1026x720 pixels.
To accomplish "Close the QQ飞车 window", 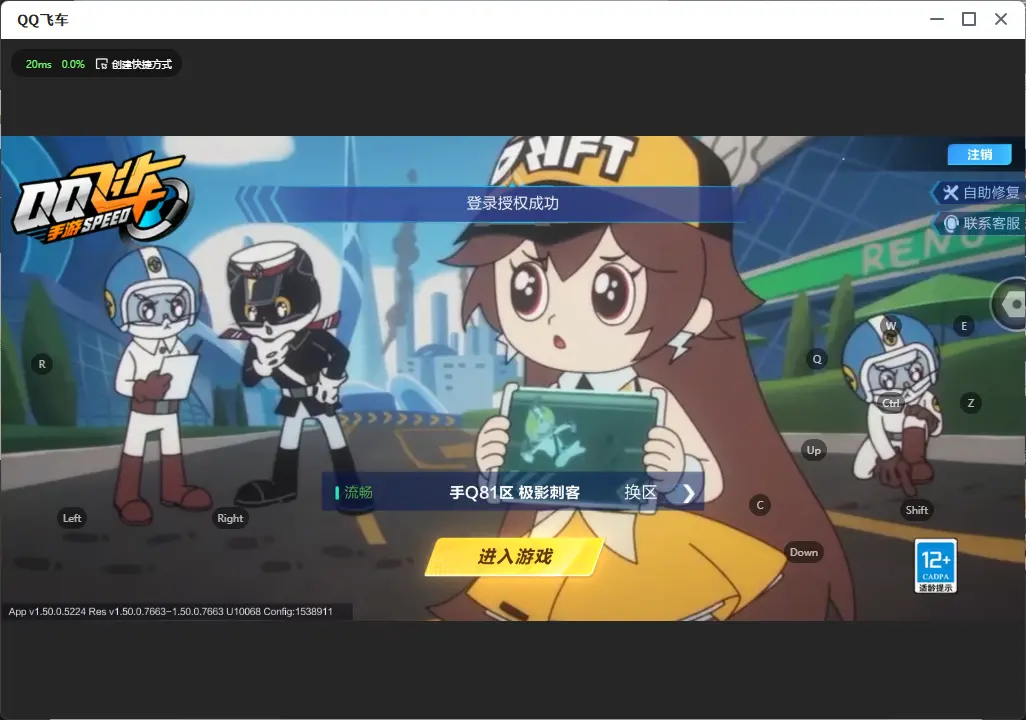I will pos(1001,19).
